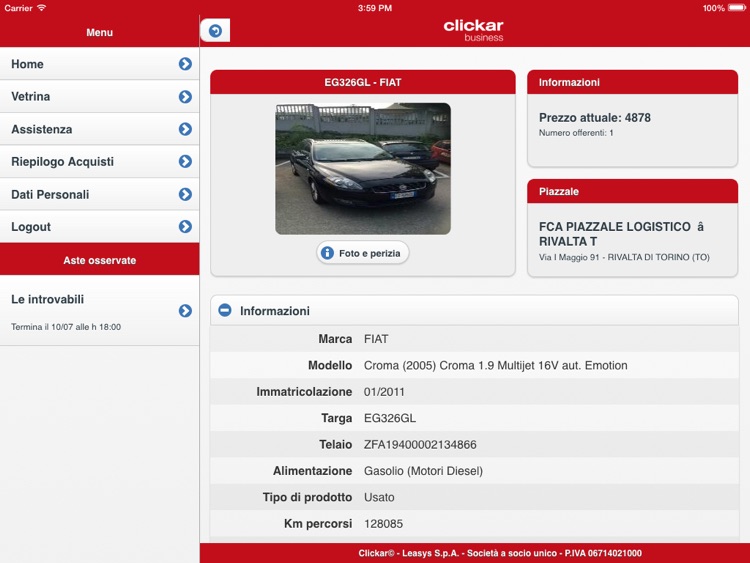This screenshot has height=563, width=750.
Task: Click the arrow icon next to Le introvabili
Action: [x=185, y=311]
